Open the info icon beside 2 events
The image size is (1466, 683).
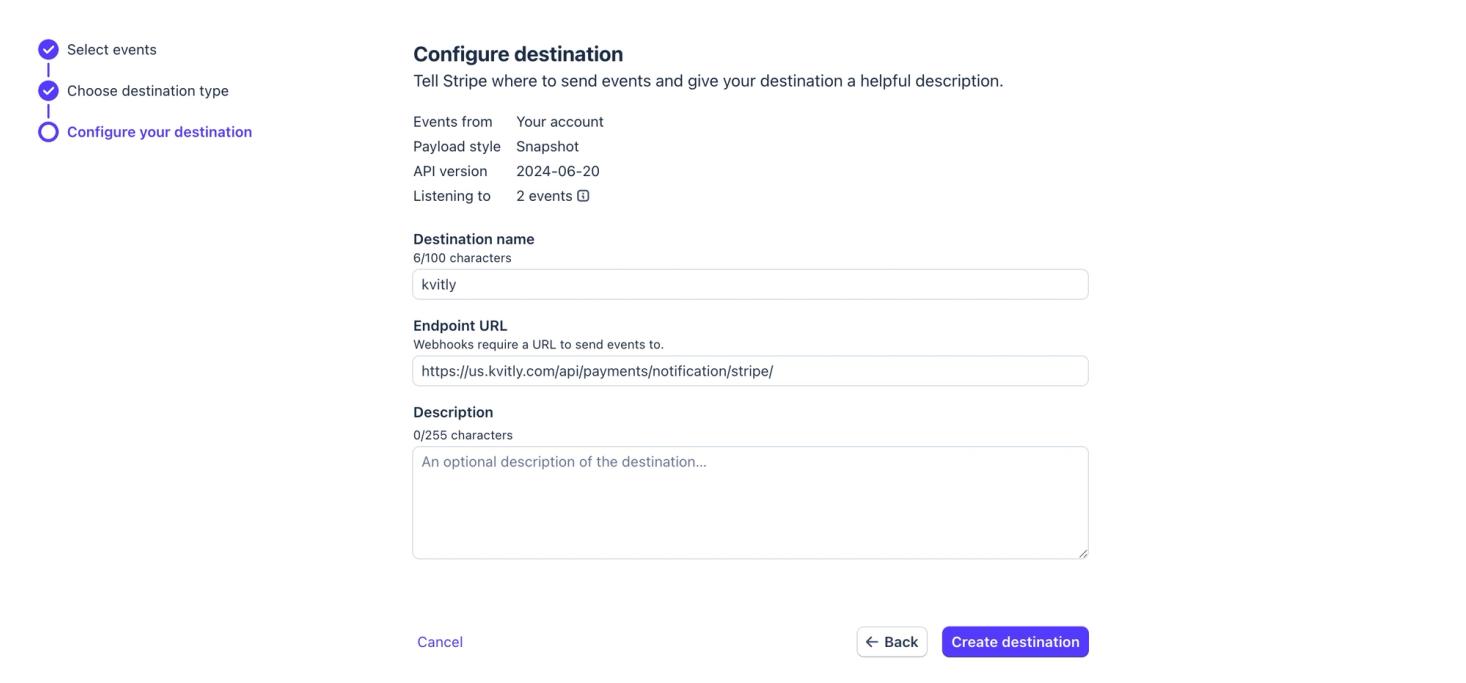click(583, 196)
